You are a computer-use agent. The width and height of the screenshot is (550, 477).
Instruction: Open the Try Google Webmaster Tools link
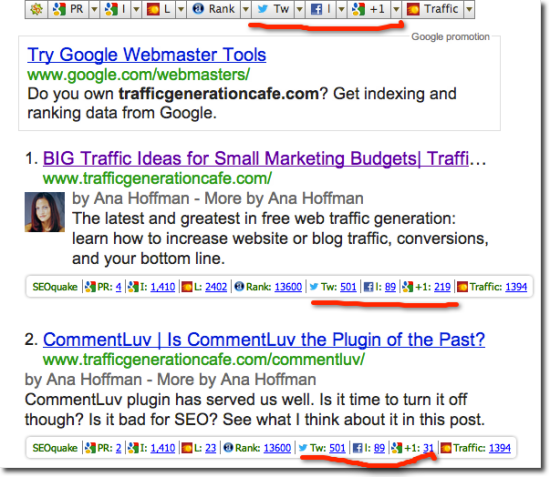point(147,55)
